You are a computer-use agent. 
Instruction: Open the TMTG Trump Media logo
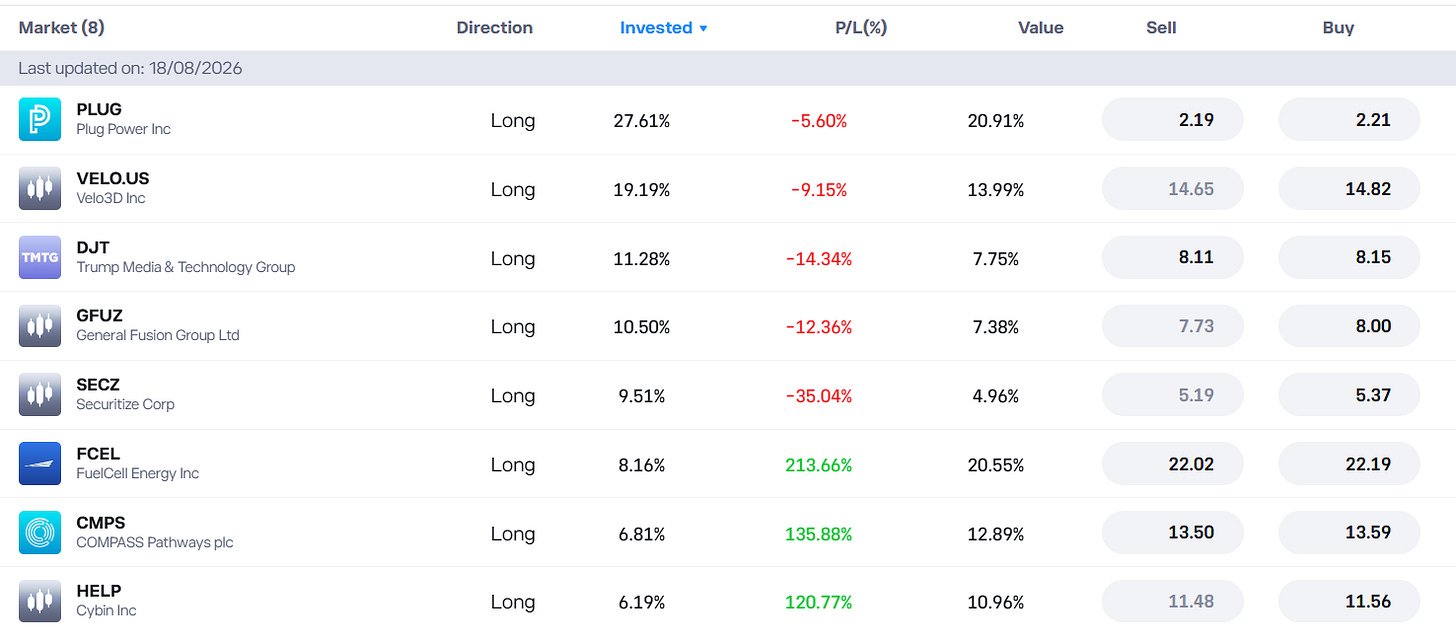pyautogui.click(x=40, y=258)
